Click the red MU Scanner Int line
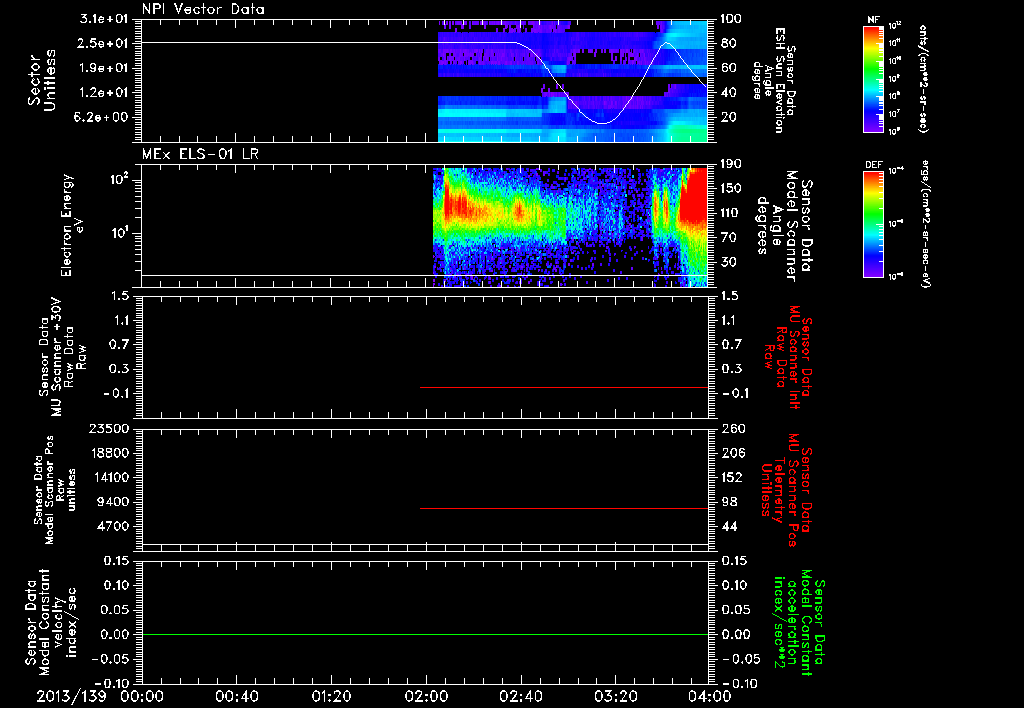1024x708 pixels. [x=564, y=387]
